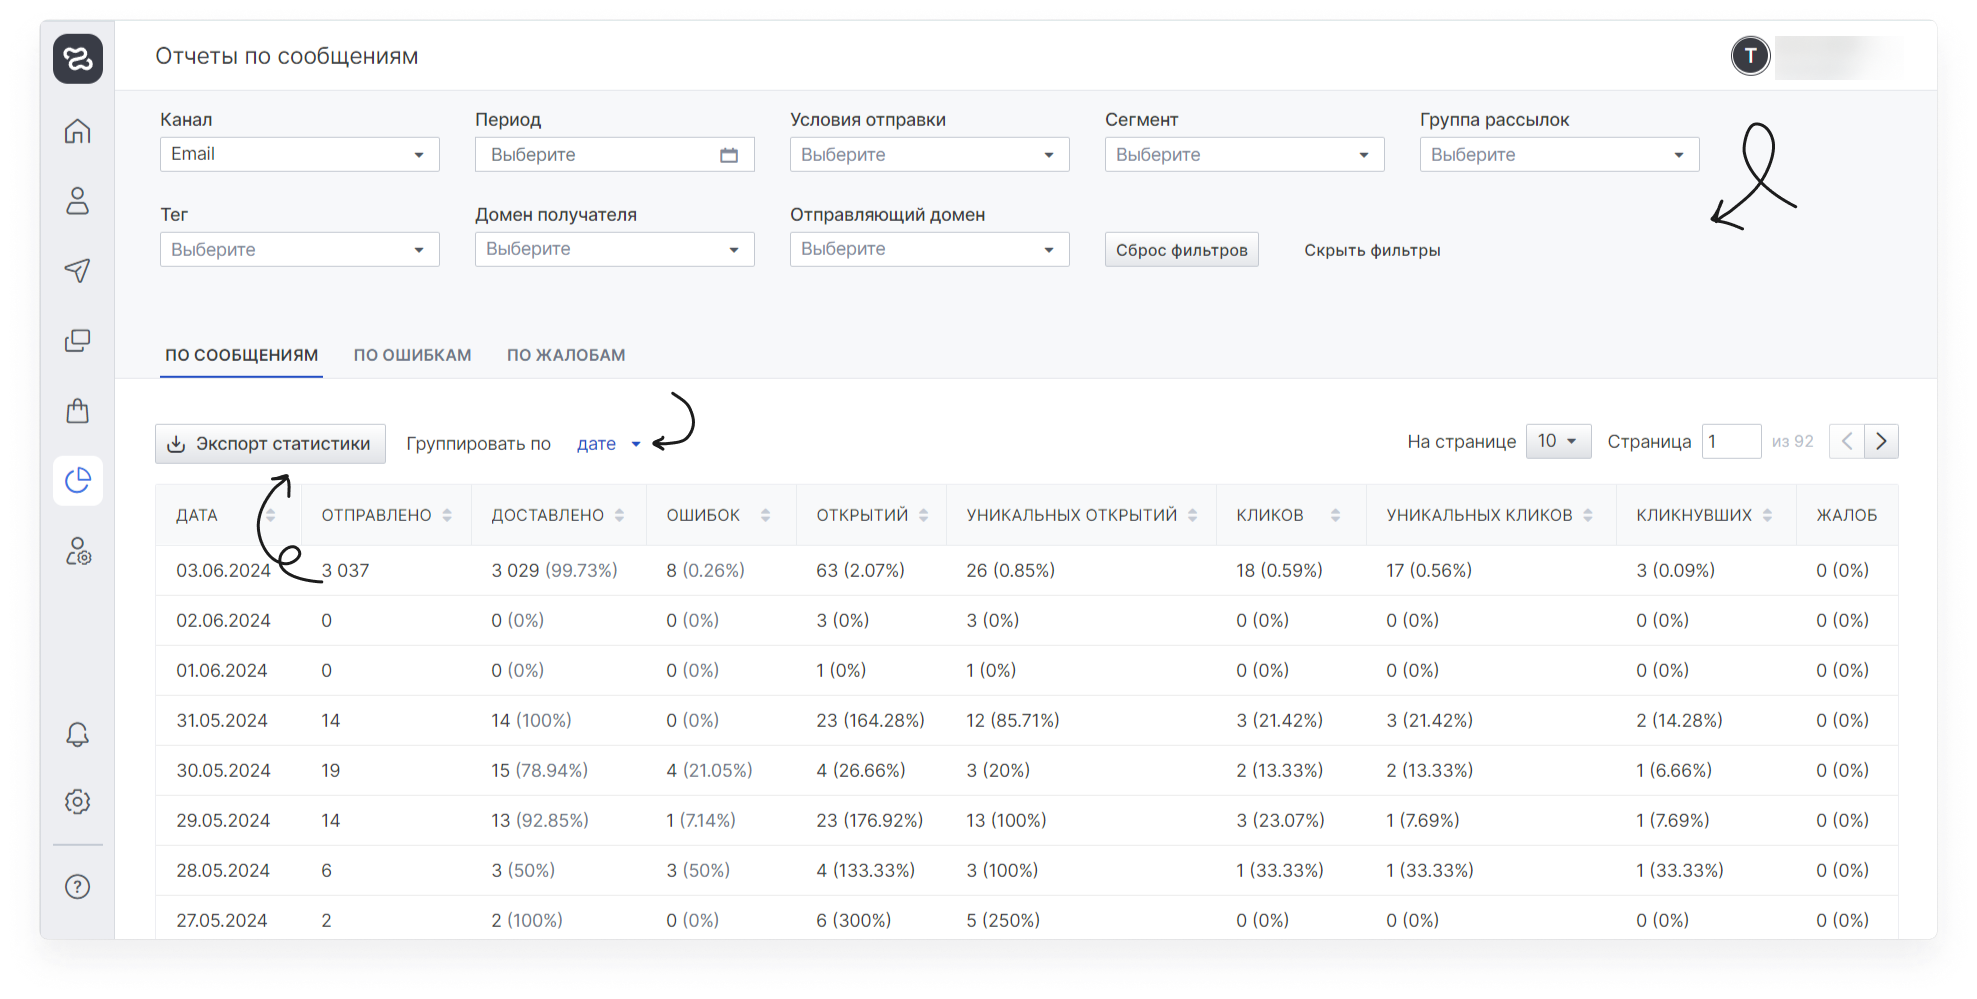Click the ЖАЛОБ column header
This screenshot has width=1977, height=999.
pyautogui.click(x=1846, y=515)
